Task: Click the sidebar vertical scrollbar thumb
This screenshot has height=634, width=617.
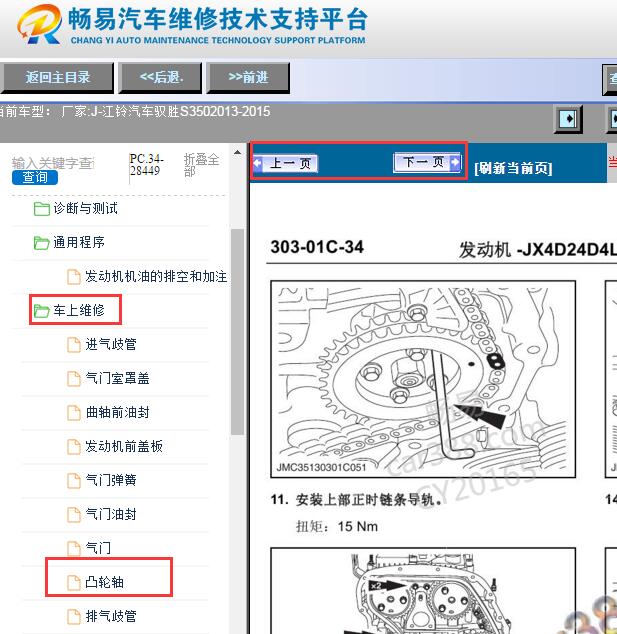Action: [x=238, y=332]
